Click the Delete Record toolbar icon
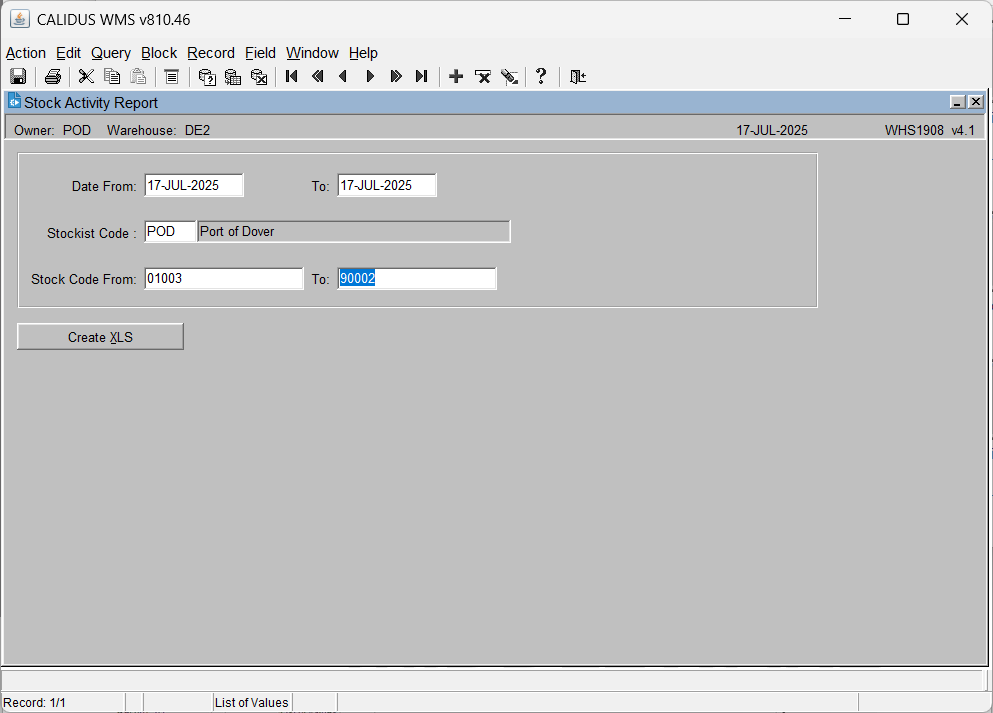This screenshot has height=713, width=993. coord(483,77)
